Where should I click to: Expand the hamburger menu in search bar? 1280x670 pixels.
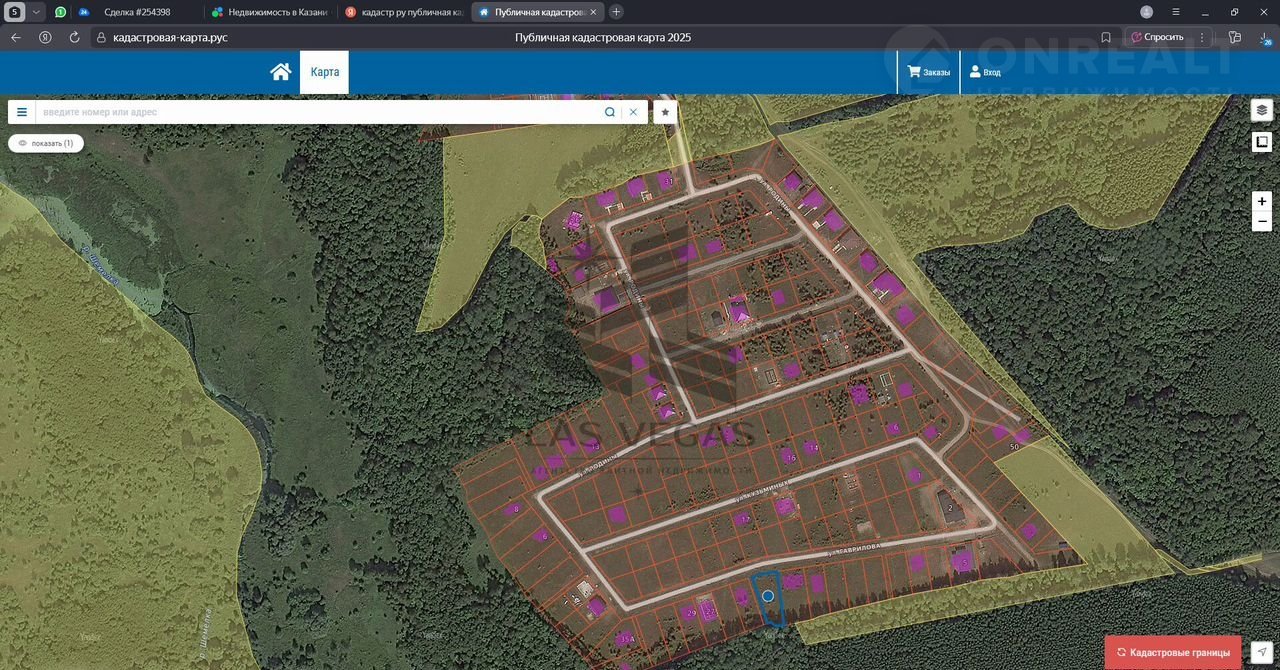pos(22,112)
